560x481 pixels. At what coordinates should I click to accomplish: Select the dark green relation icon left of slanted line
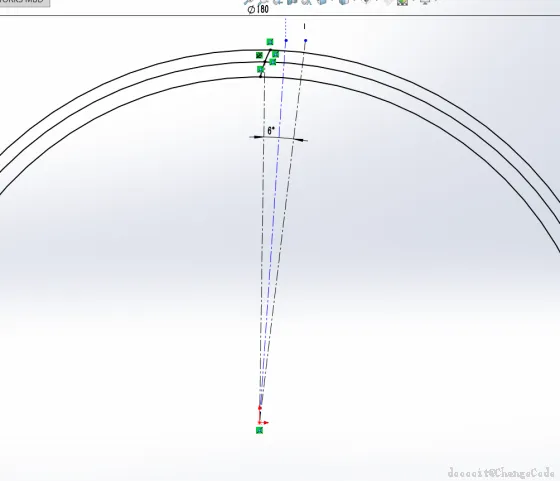tap(259, 55)
